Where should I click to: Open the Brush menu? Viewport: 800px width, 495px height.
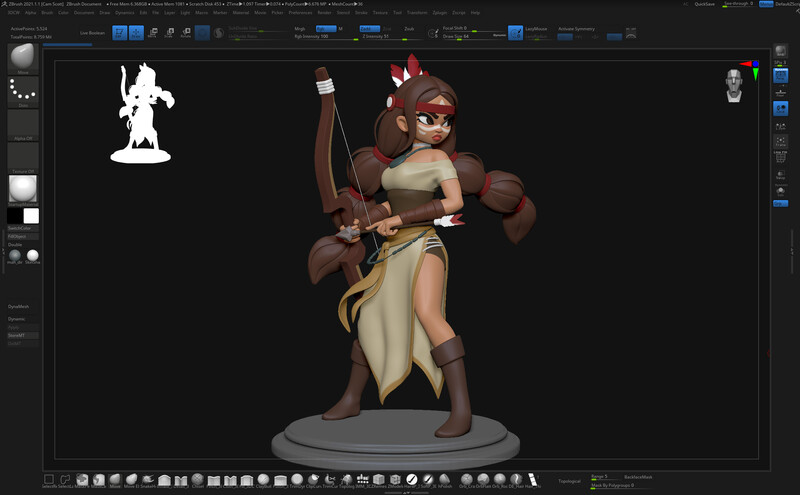point(47,12)
